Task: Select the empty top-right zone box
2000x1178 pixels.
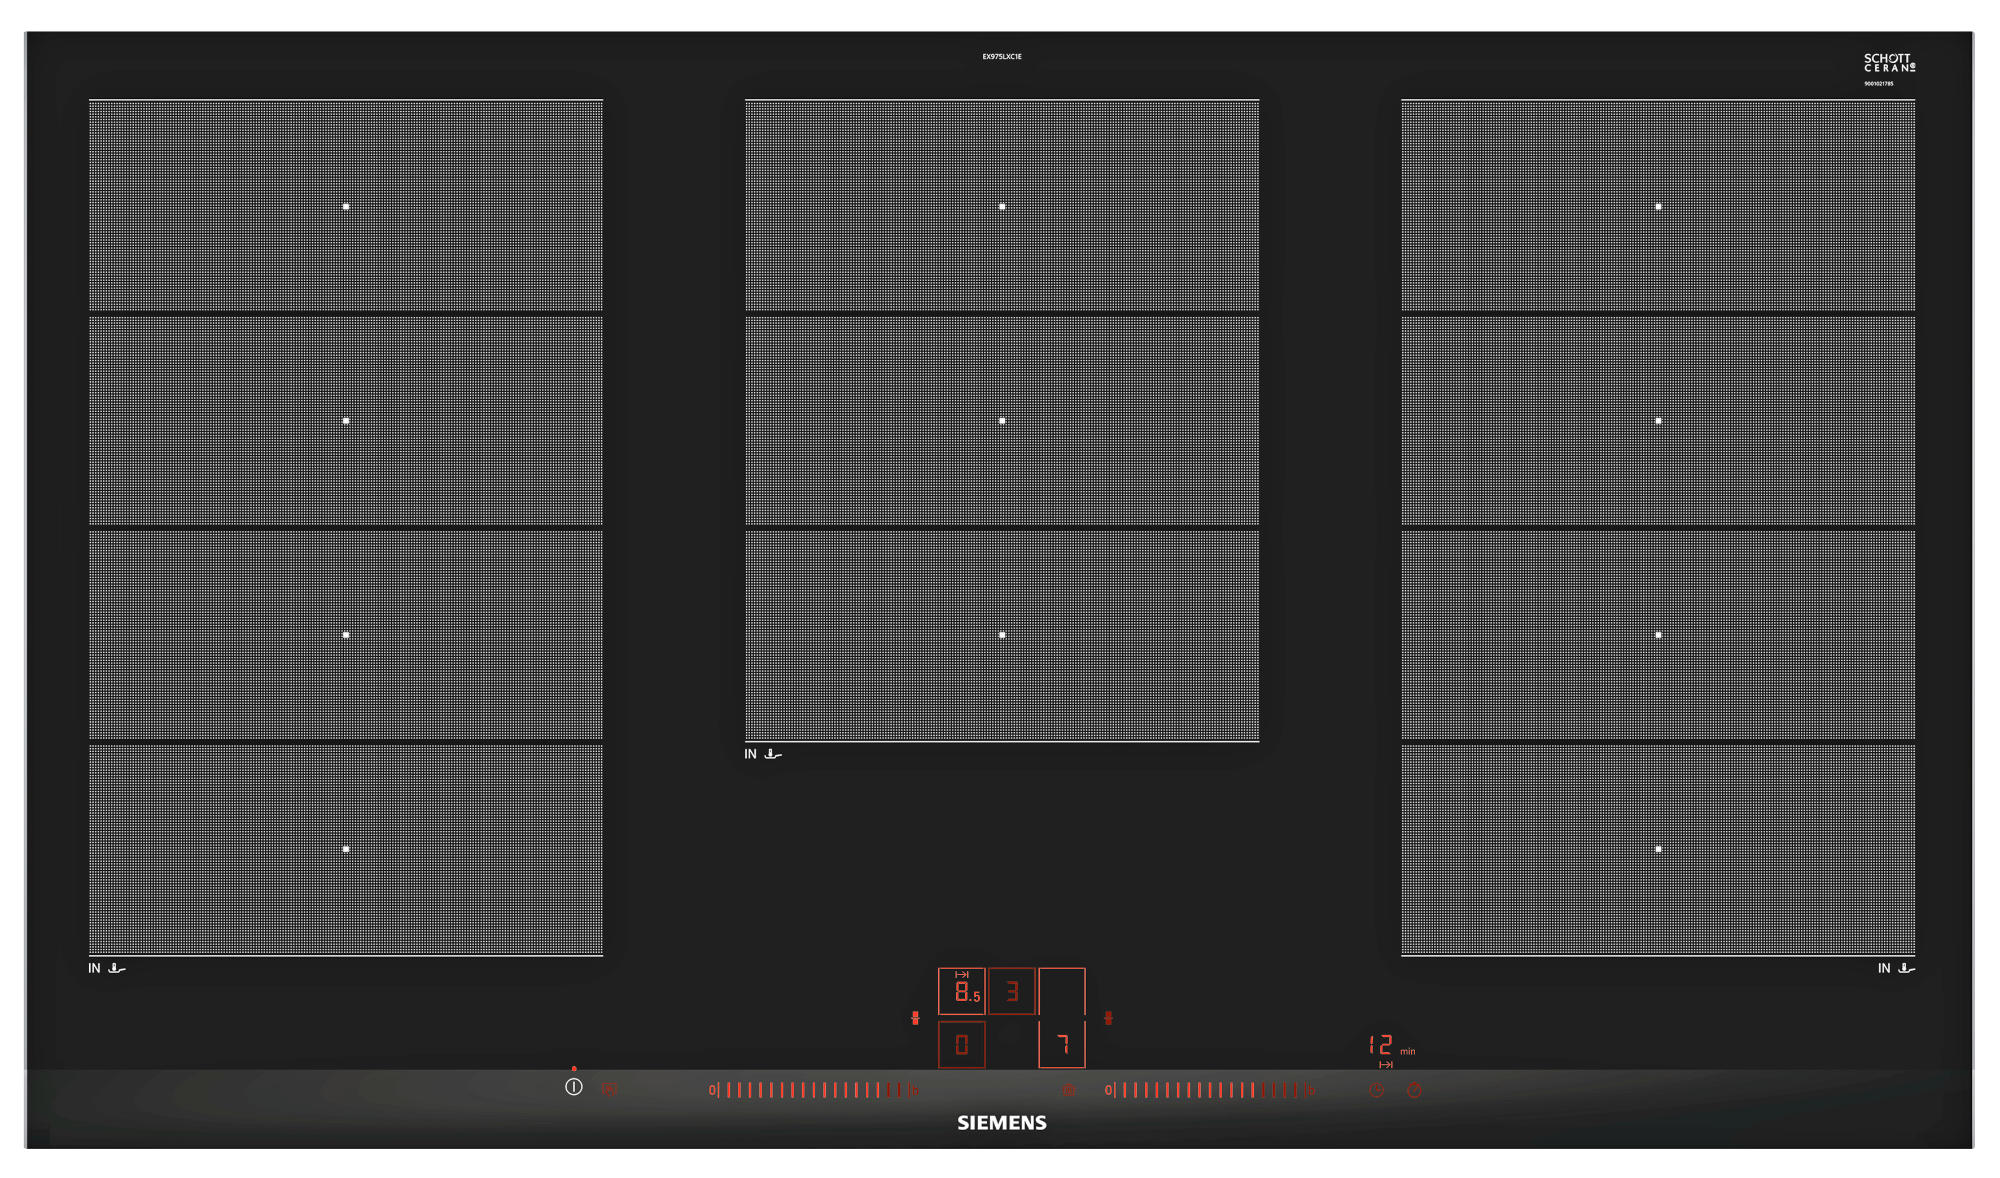Action: click(1062, 991)
